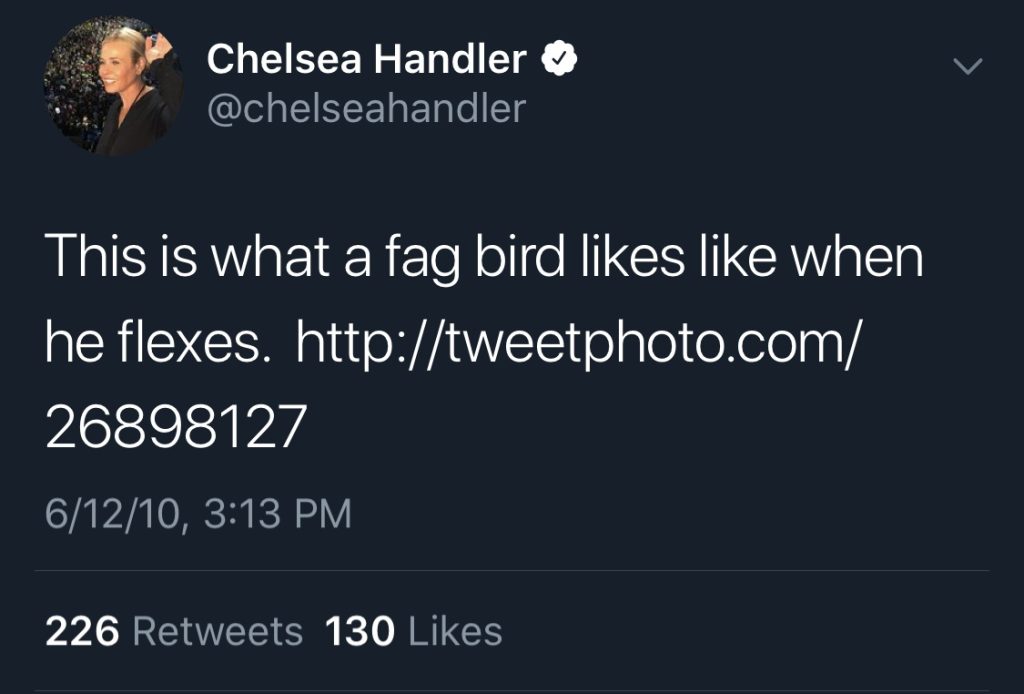Screen dimensions: 1024x694
Task: View the list of 226 Retweets
Action: point(174,632)
